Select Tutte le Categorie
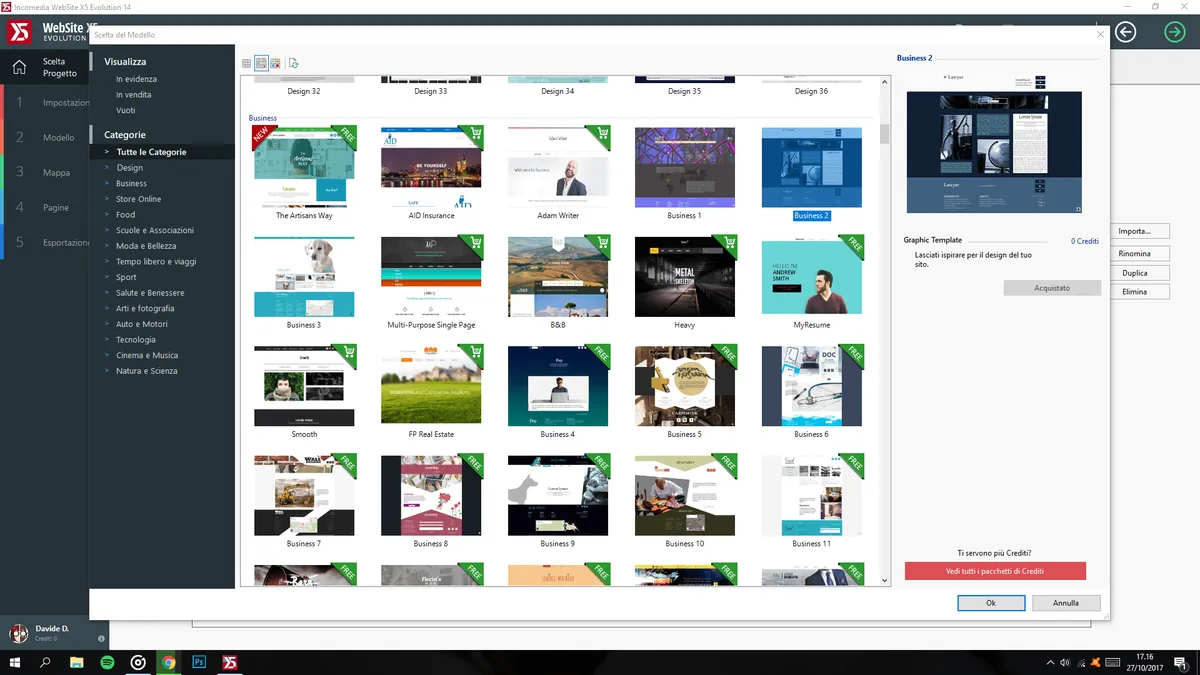The width and height of the screenshot is (1200, 675). 162,152
